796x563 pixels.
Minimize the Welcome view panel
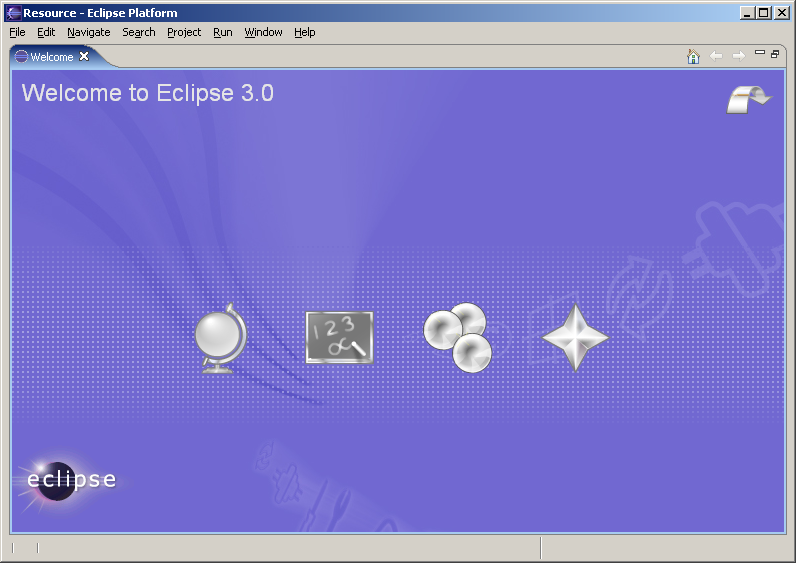pos(760,53)
